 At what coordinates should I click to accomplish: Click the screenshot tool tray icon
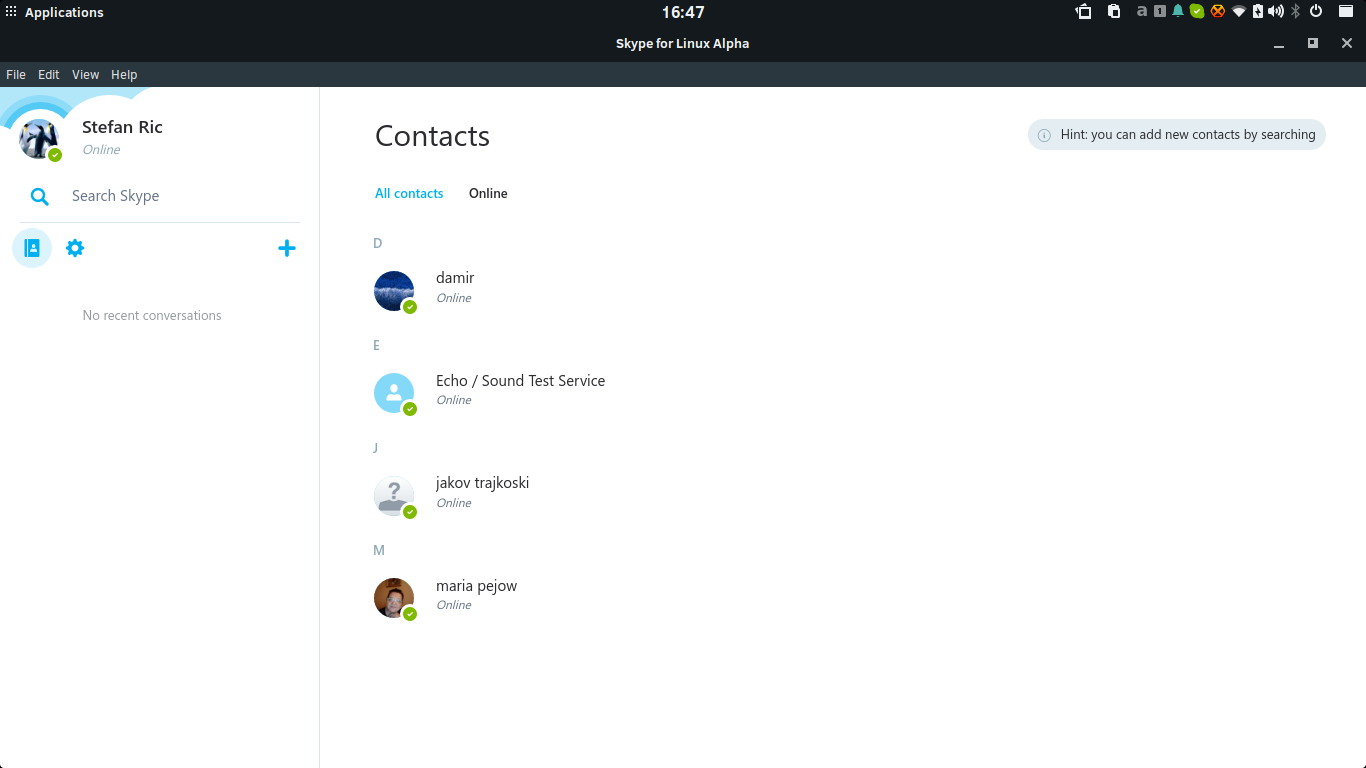point(1083,11)
